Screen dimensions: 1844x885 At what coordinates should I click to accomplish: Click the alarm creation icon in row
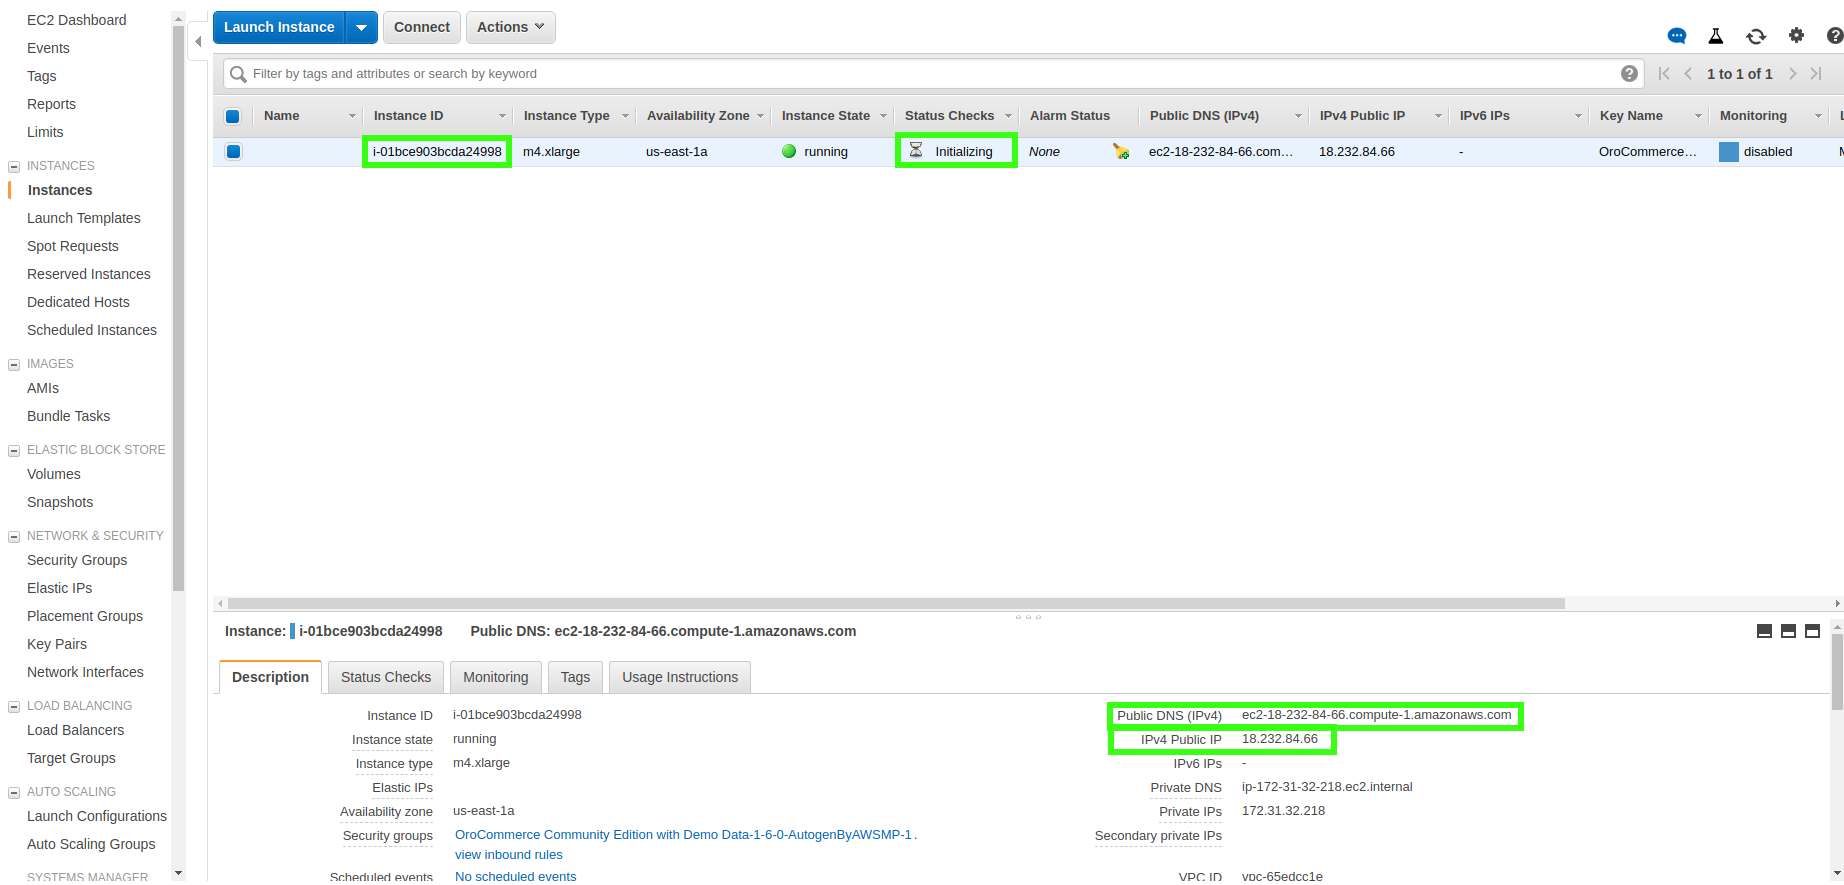click(x=1121, y=152)
